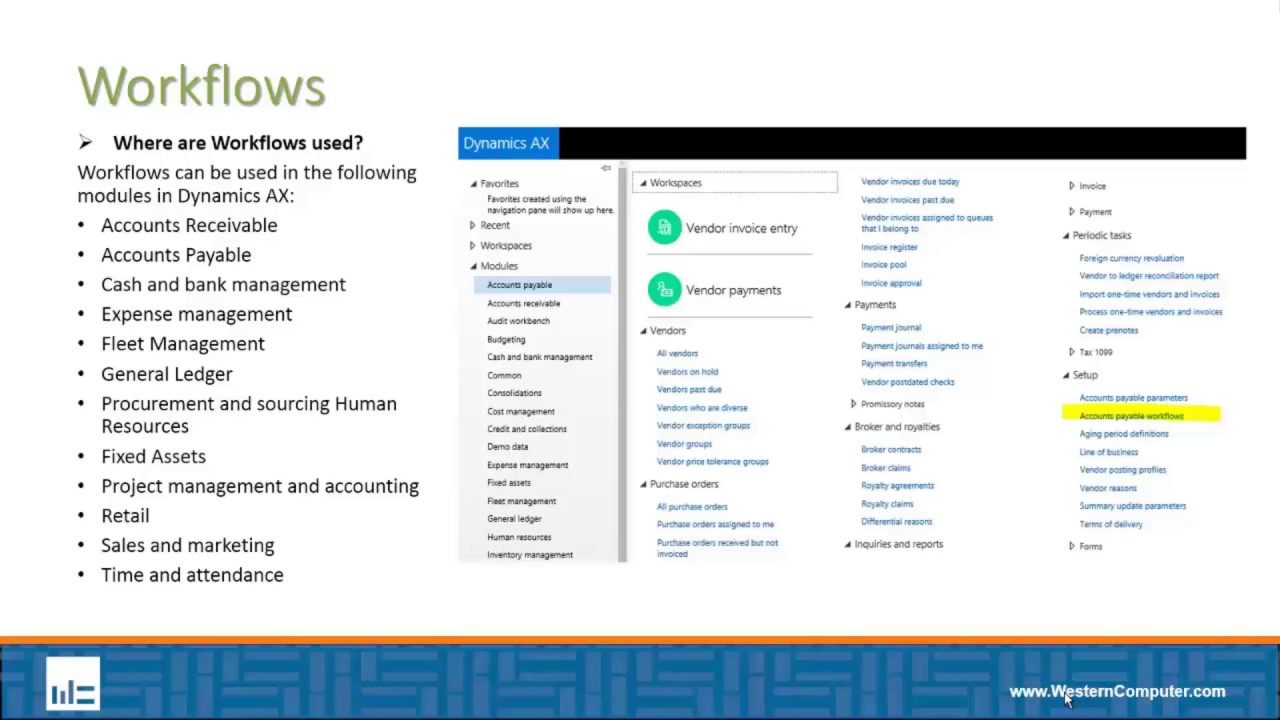Open the Common module
1280x720 pixels.
tap(504, 375)
